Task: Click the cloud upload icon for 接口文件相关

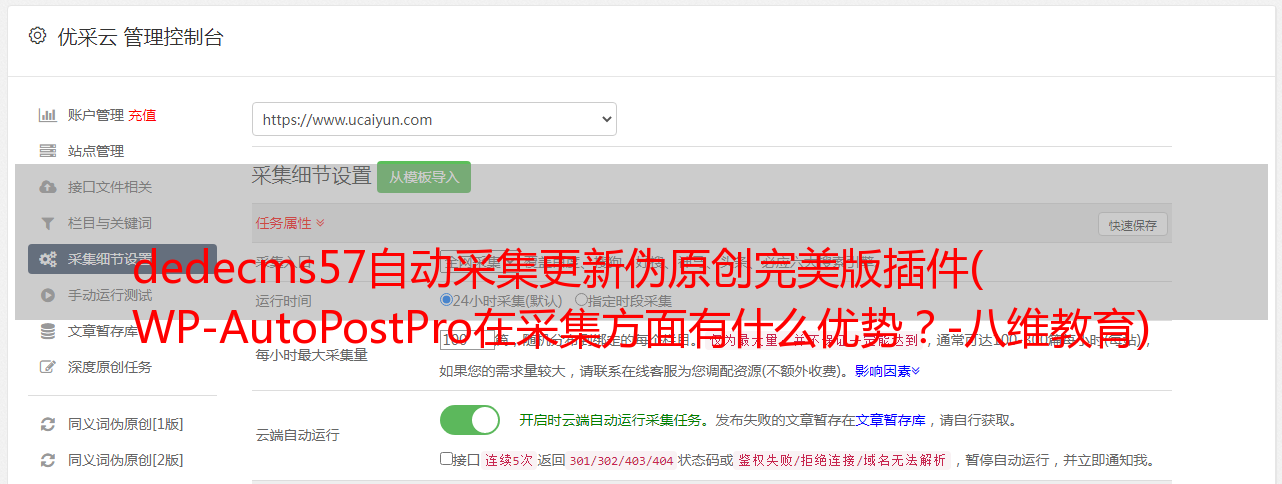Action: click(x=47, y=187)
